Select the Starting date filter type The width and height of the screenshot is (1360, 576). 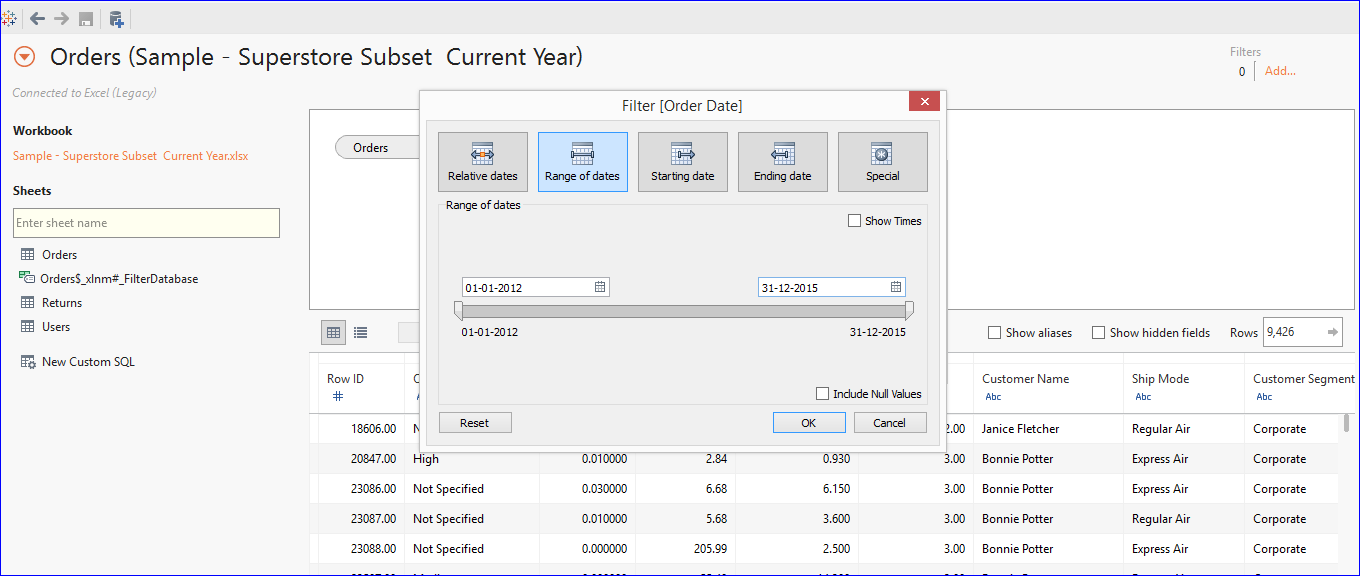(682, 161)
